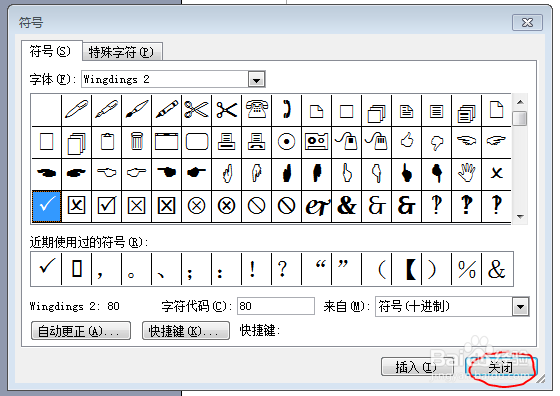Select the window with title bar symbol

point(166,142)
